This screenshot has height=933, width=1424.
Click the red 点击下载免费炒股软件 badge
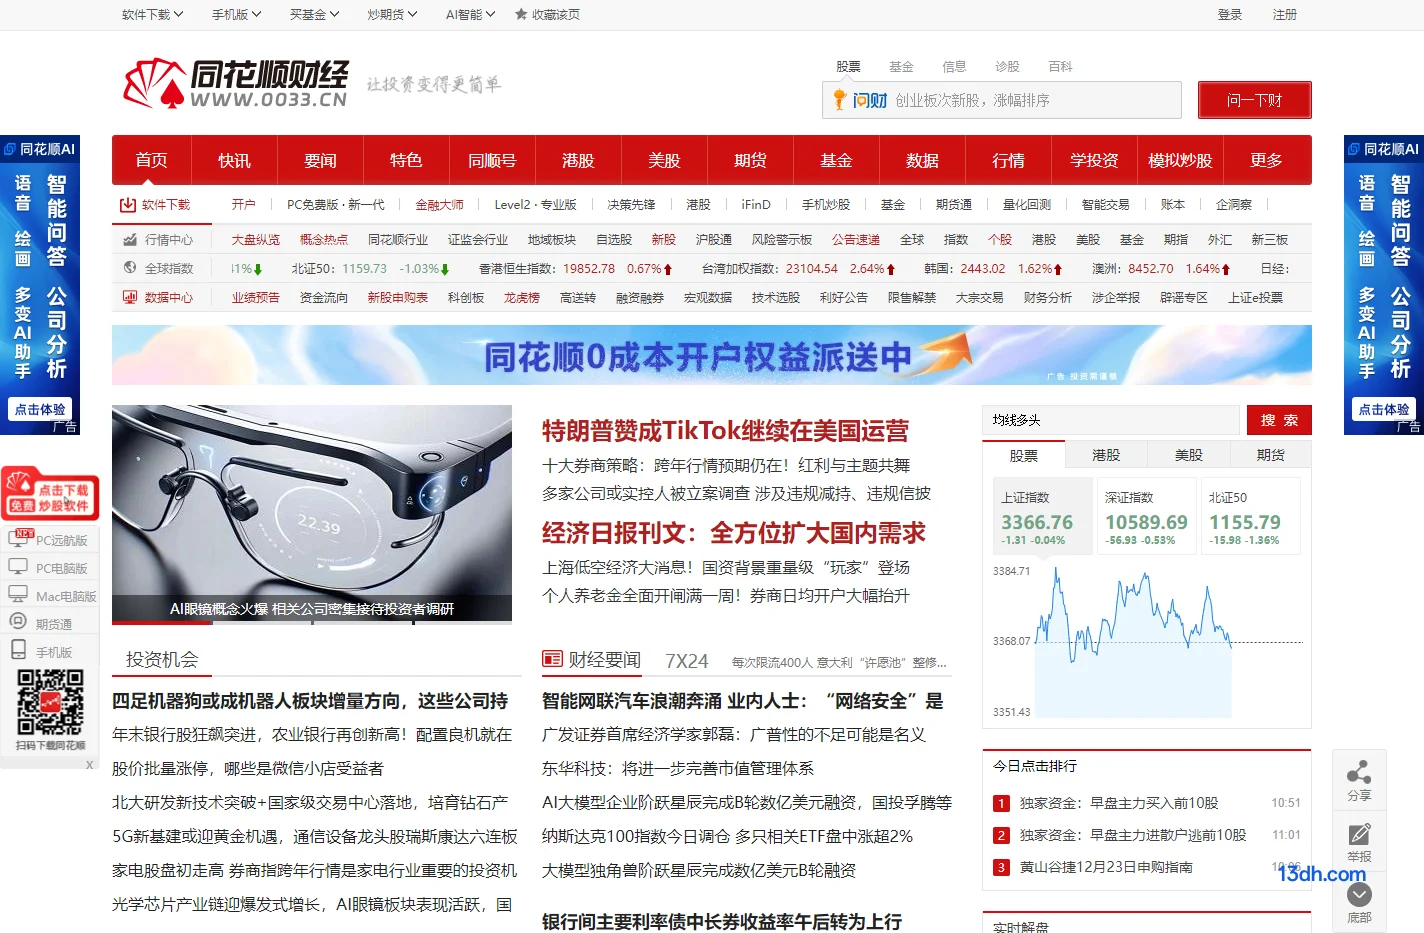point(50,493)
